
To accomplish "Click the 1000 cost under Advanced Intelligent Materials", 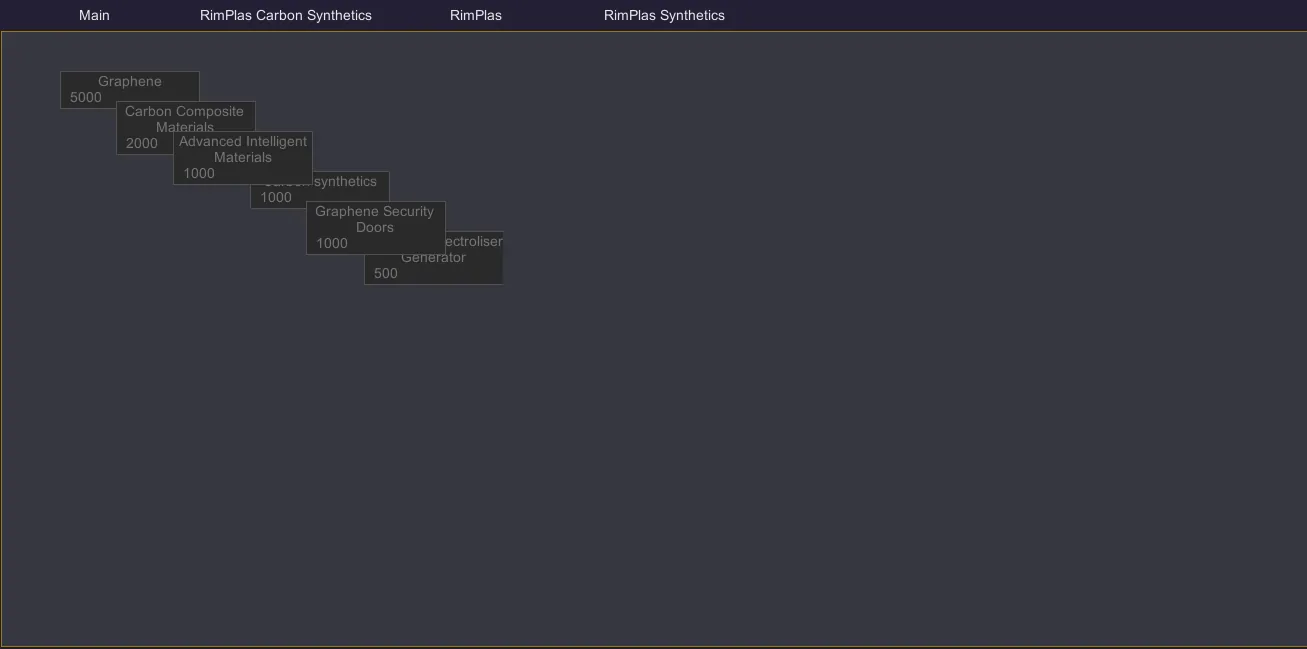I will (x=199, y=174).
